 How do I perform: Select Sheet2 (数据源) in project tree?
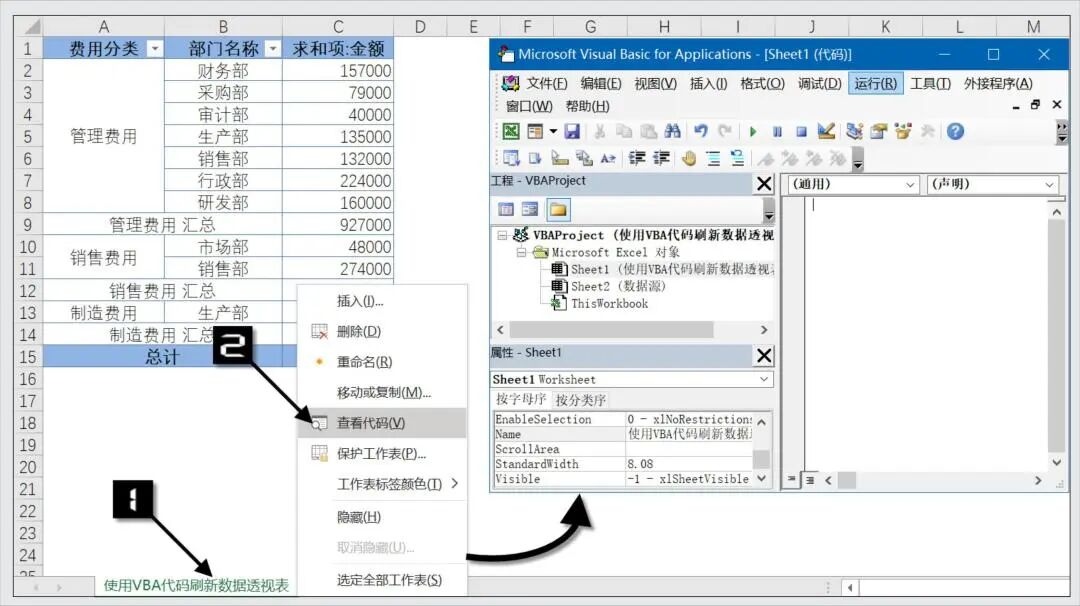[x=608, y=286]
